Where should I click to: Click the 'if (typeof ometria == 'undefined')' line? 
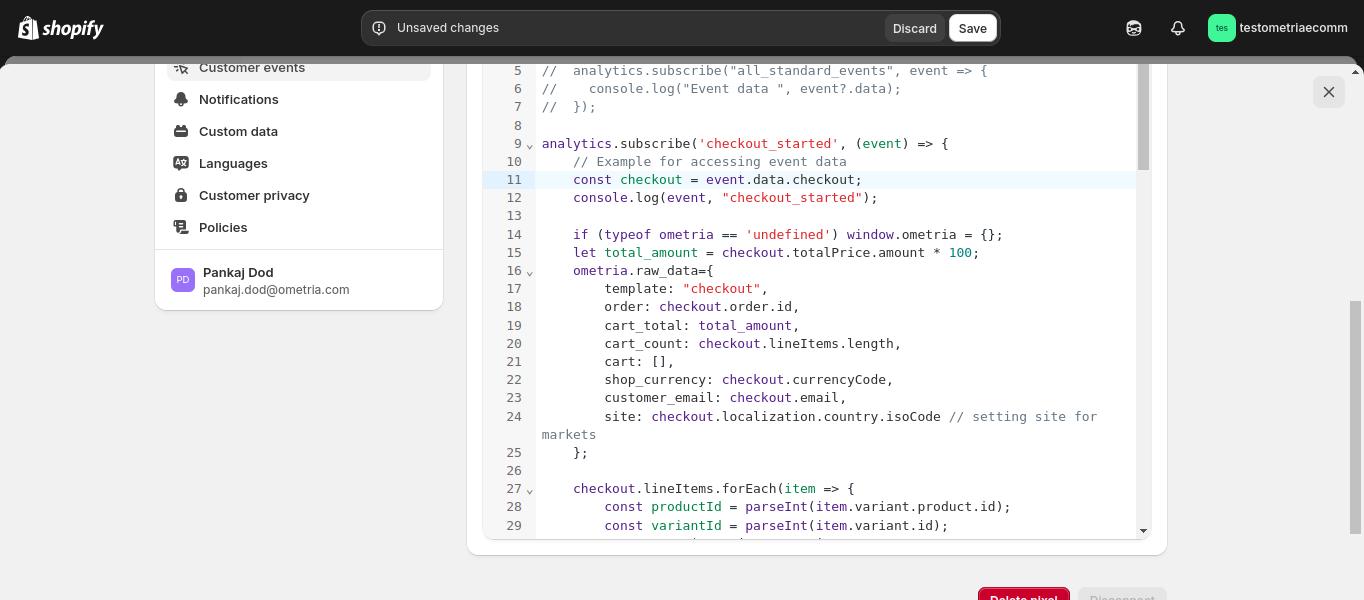788,235
